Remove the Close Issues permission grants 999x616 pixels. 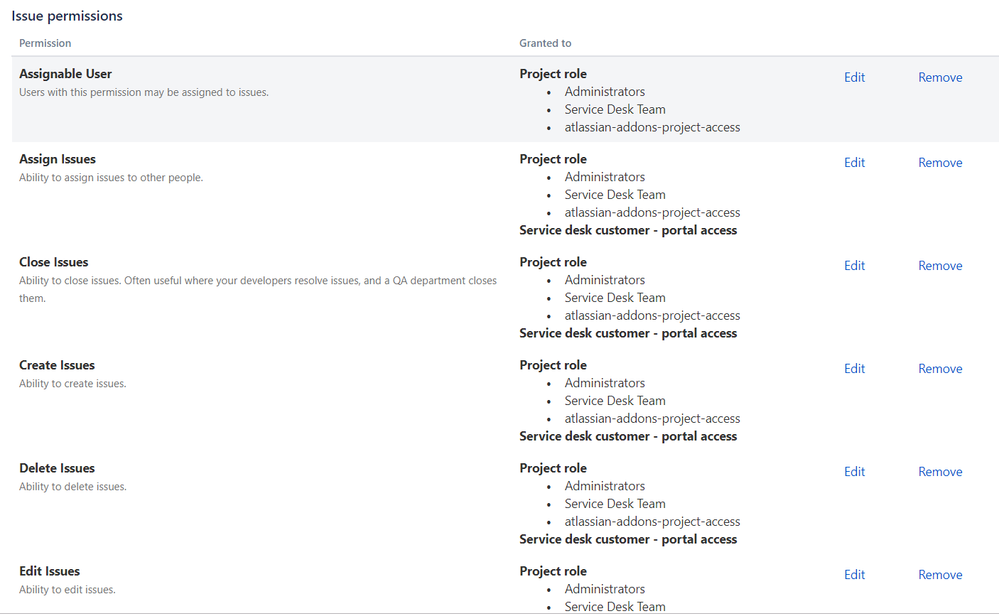coord(940,266)
